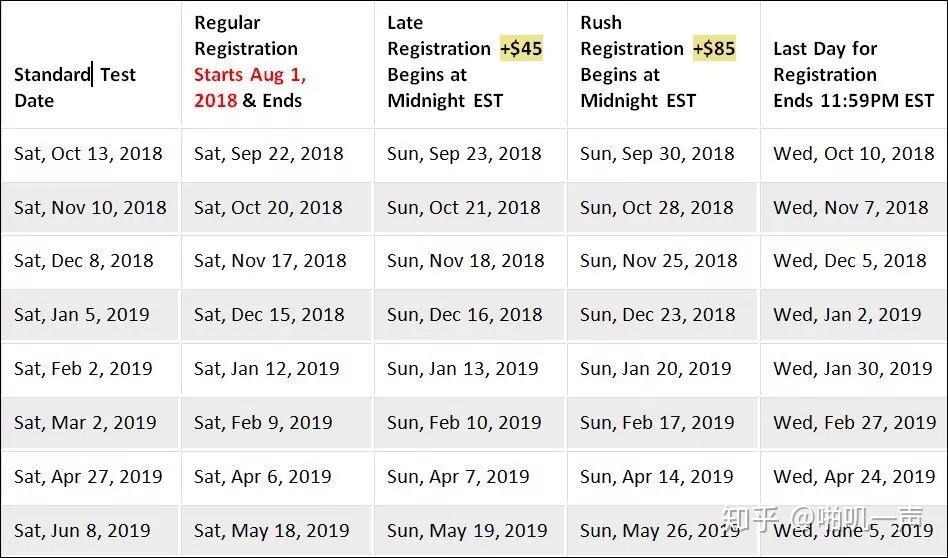Click the Sat, Jun 8, 2019 test date
Viewport: 948px width, 558px height.
(90, 531)
